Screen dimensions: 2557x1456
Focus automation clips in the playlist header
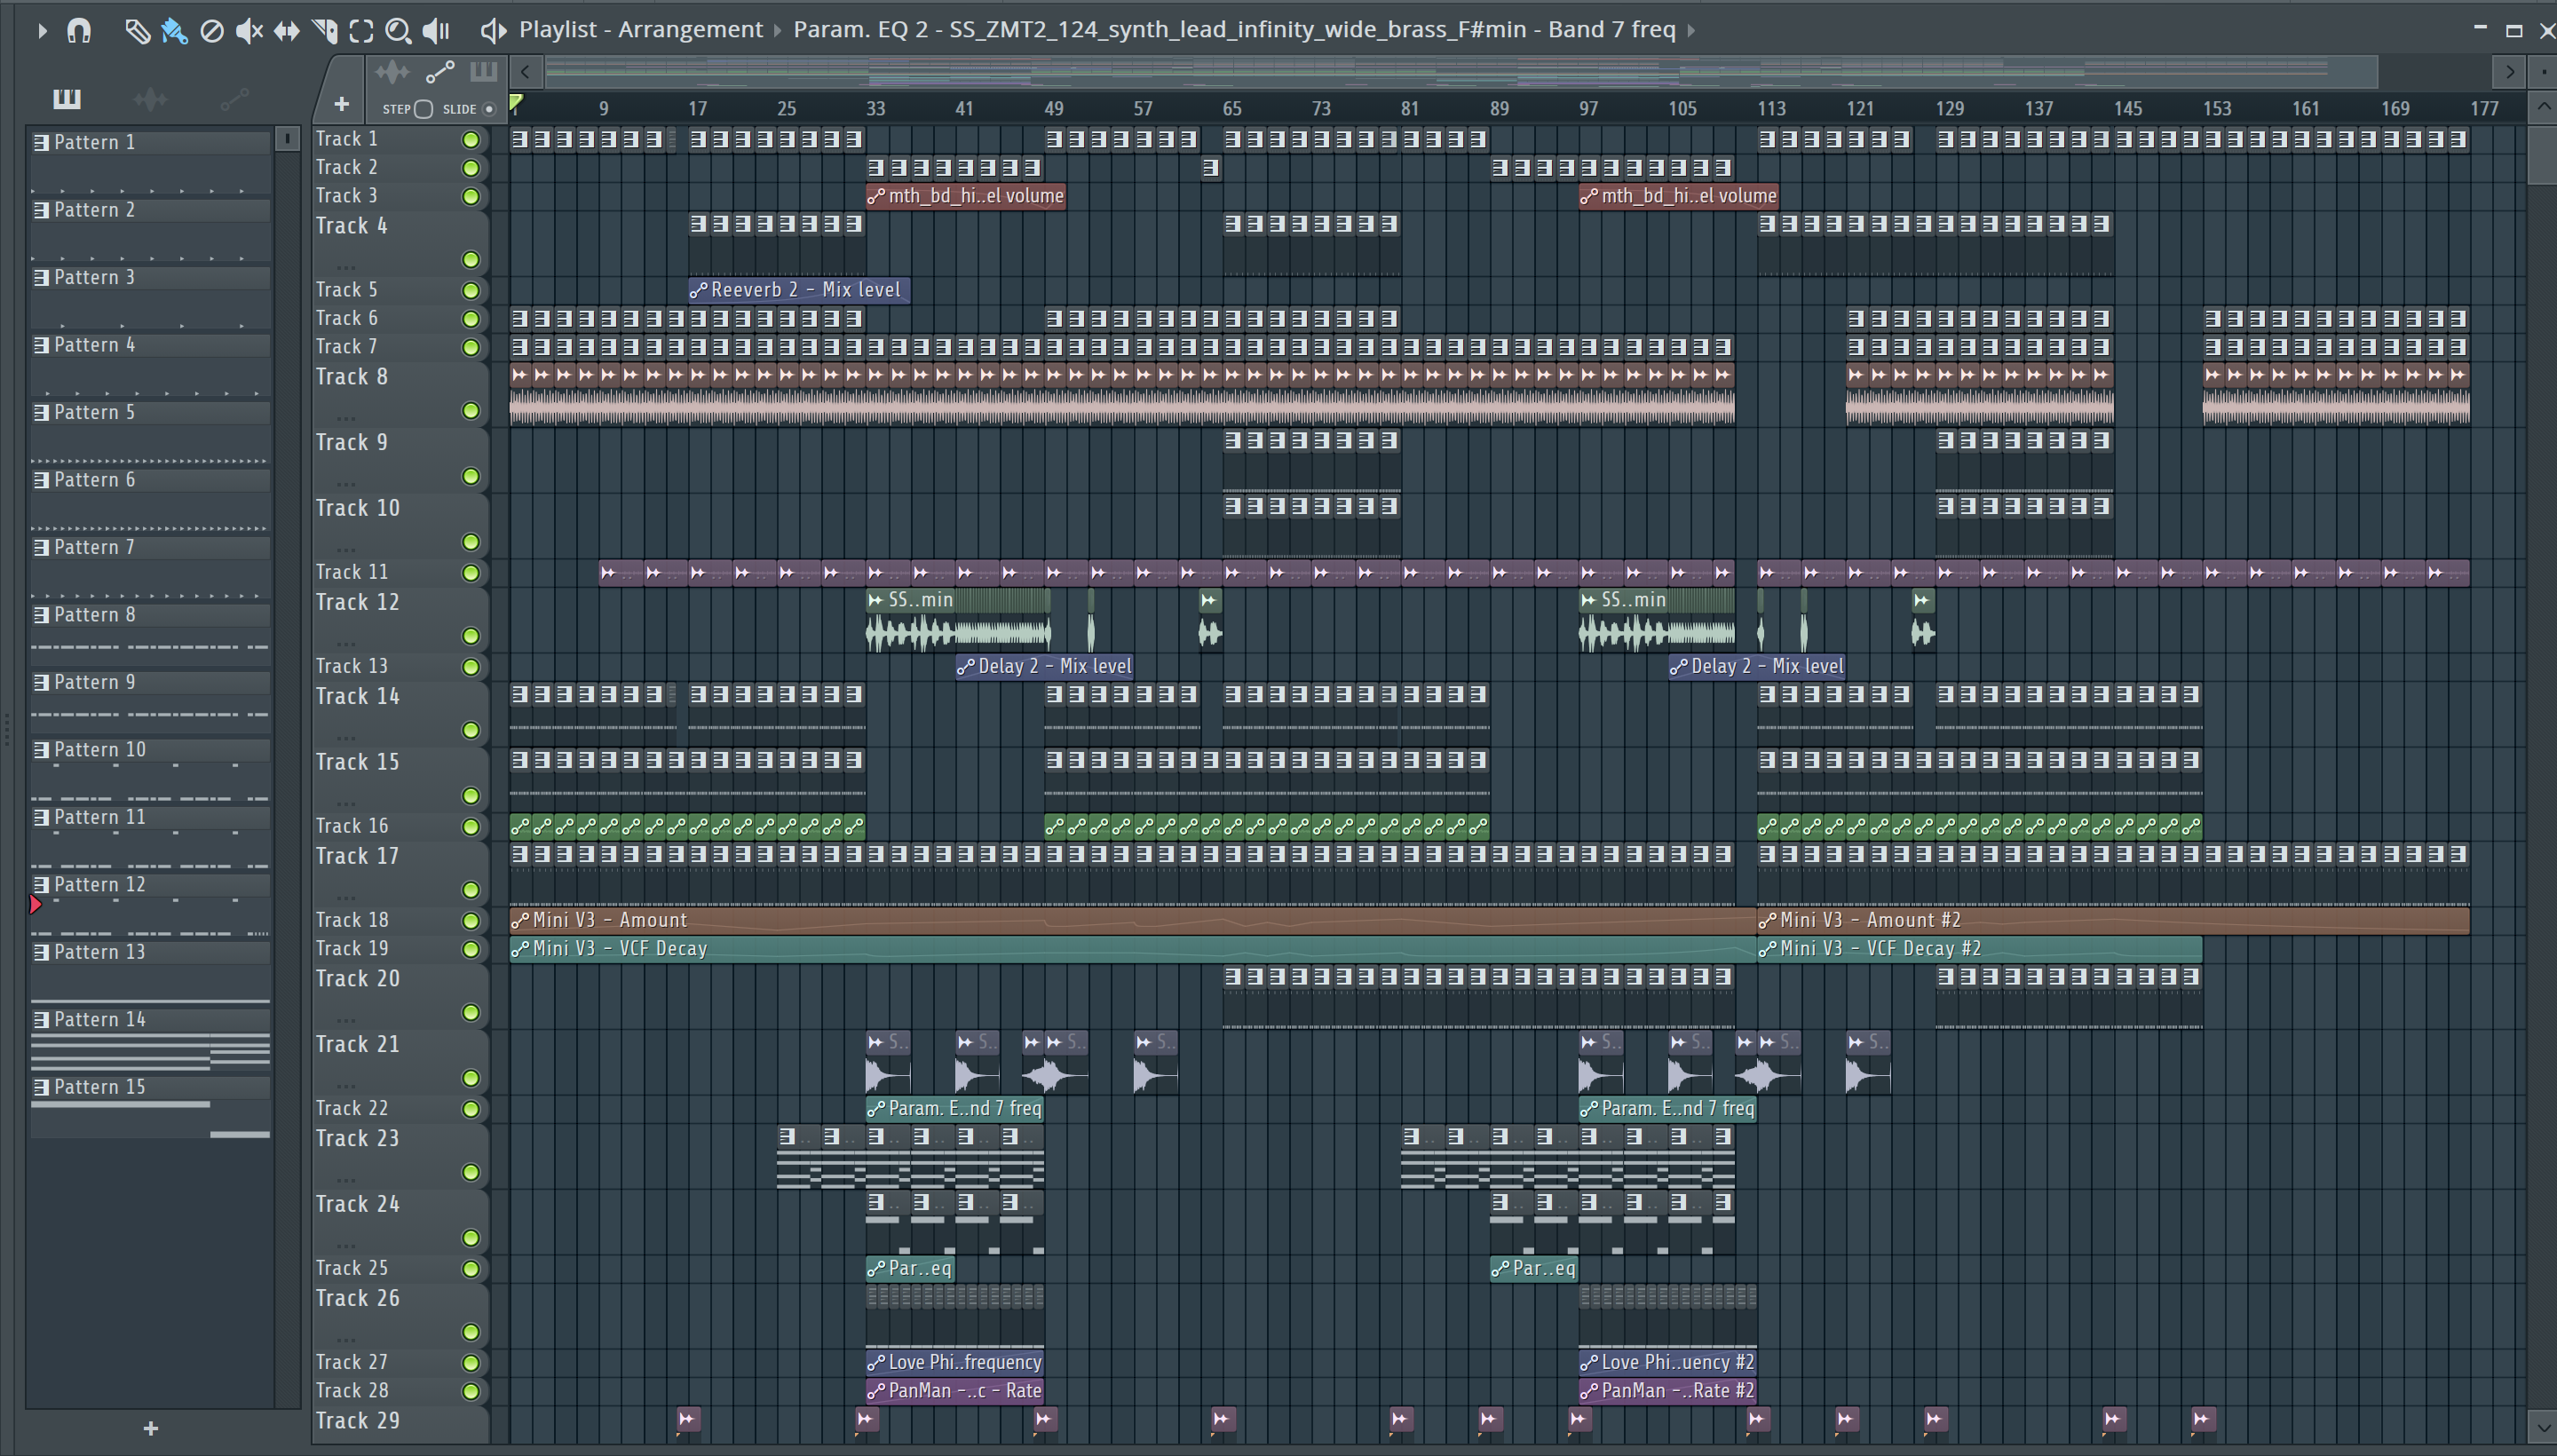pyautogui.click(x=440, y=72)
